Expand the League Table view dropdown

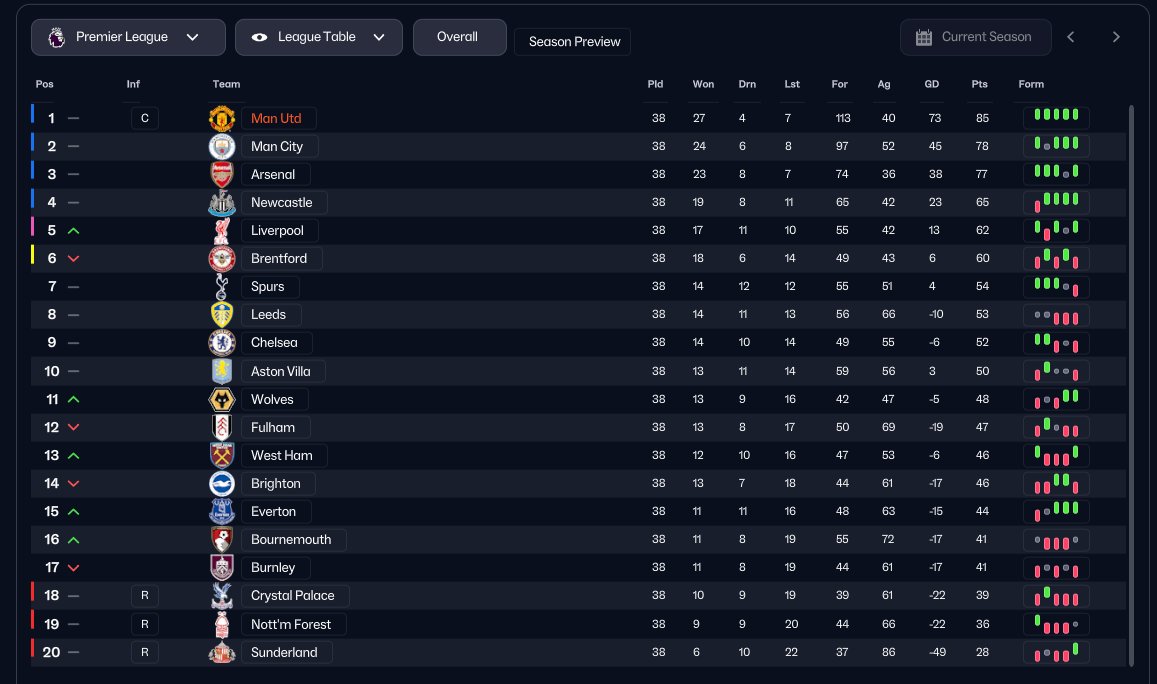click(x=319, y=37)
